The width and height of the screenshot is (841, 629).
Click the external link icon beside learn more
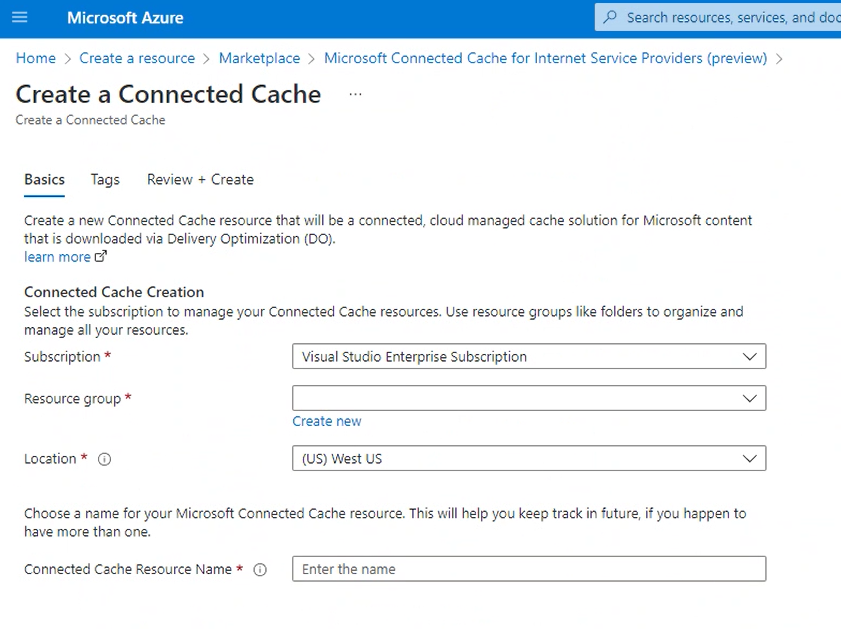tap(100, 257)
